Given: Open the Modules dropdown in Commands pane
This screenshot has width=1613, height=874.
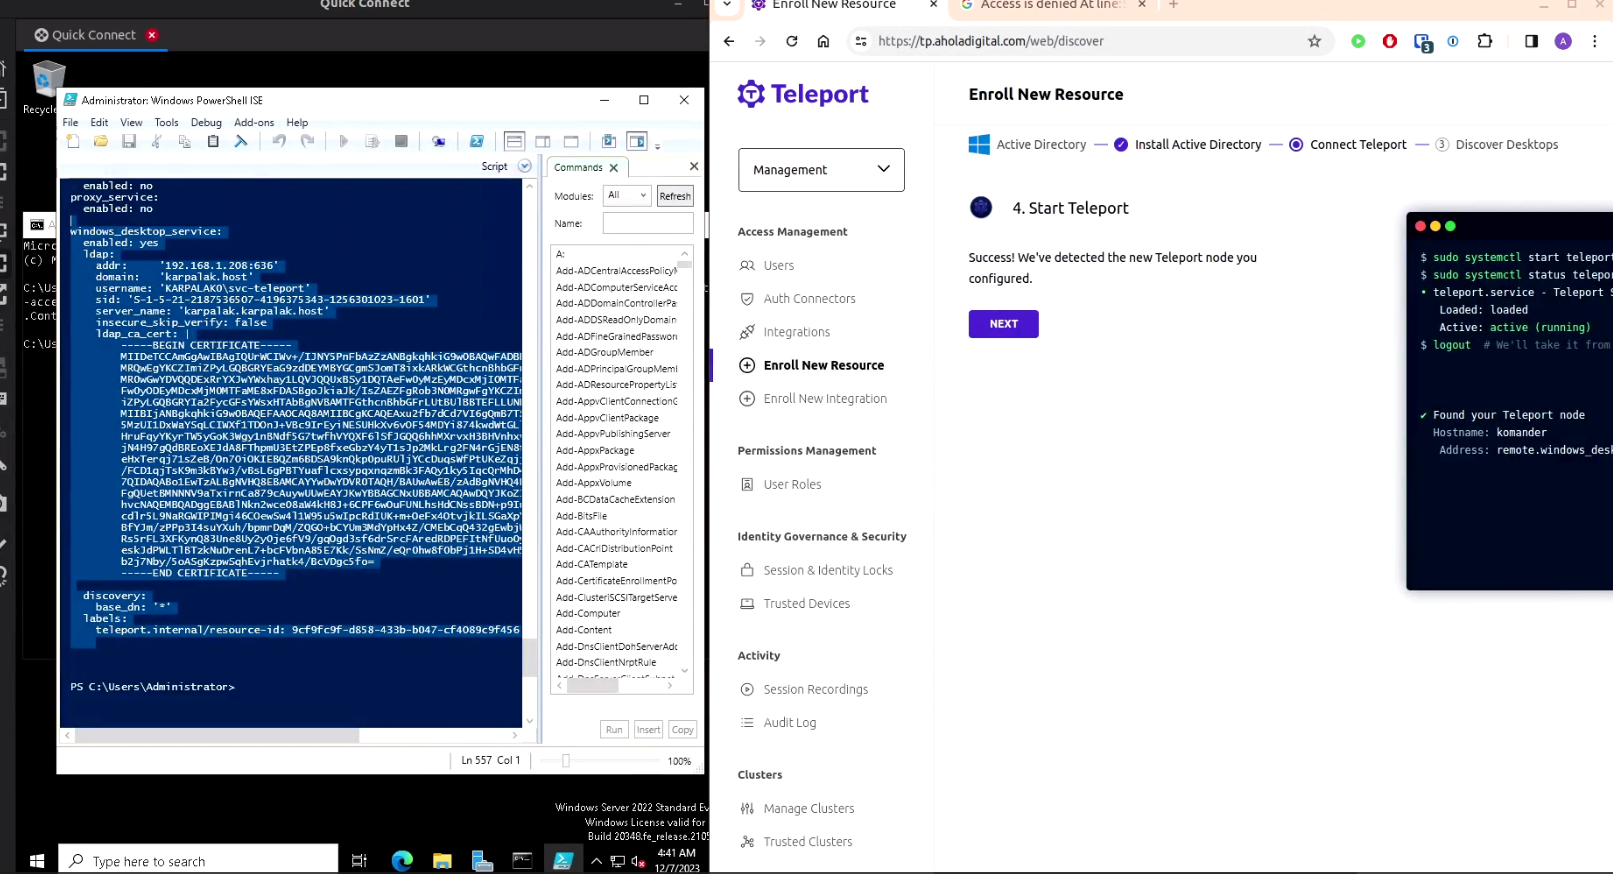Looking at the screenshot, I should [627, 195].
